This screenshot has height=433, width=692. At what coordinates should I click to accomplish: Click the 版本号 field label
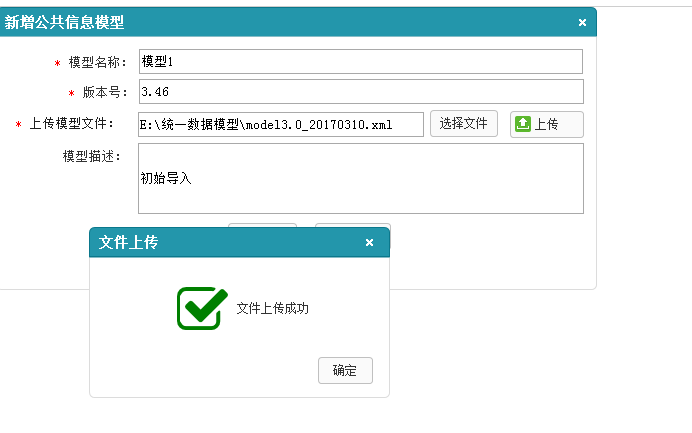pyautogui.click(x=104, y=92)
